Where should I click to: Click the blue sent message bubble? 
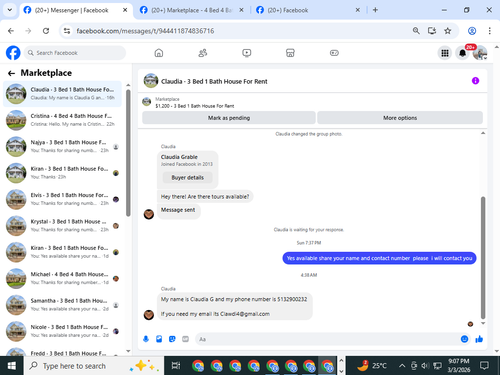(x=379, y=258)
